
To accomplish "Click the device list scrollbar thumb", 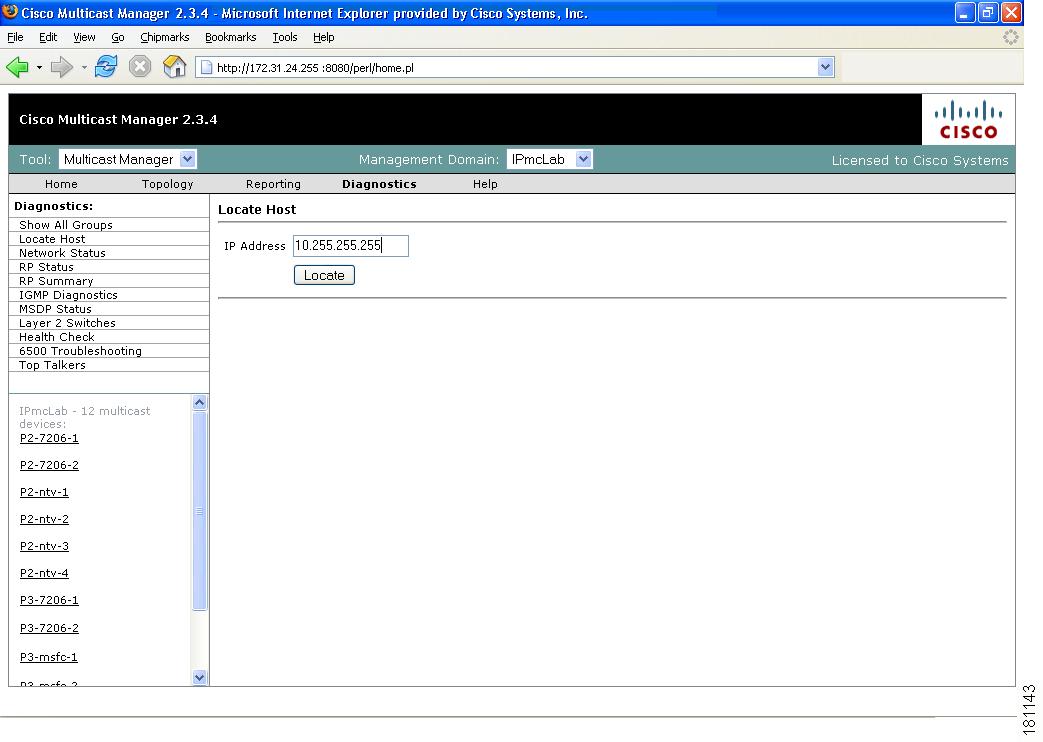I will point(200,511).
